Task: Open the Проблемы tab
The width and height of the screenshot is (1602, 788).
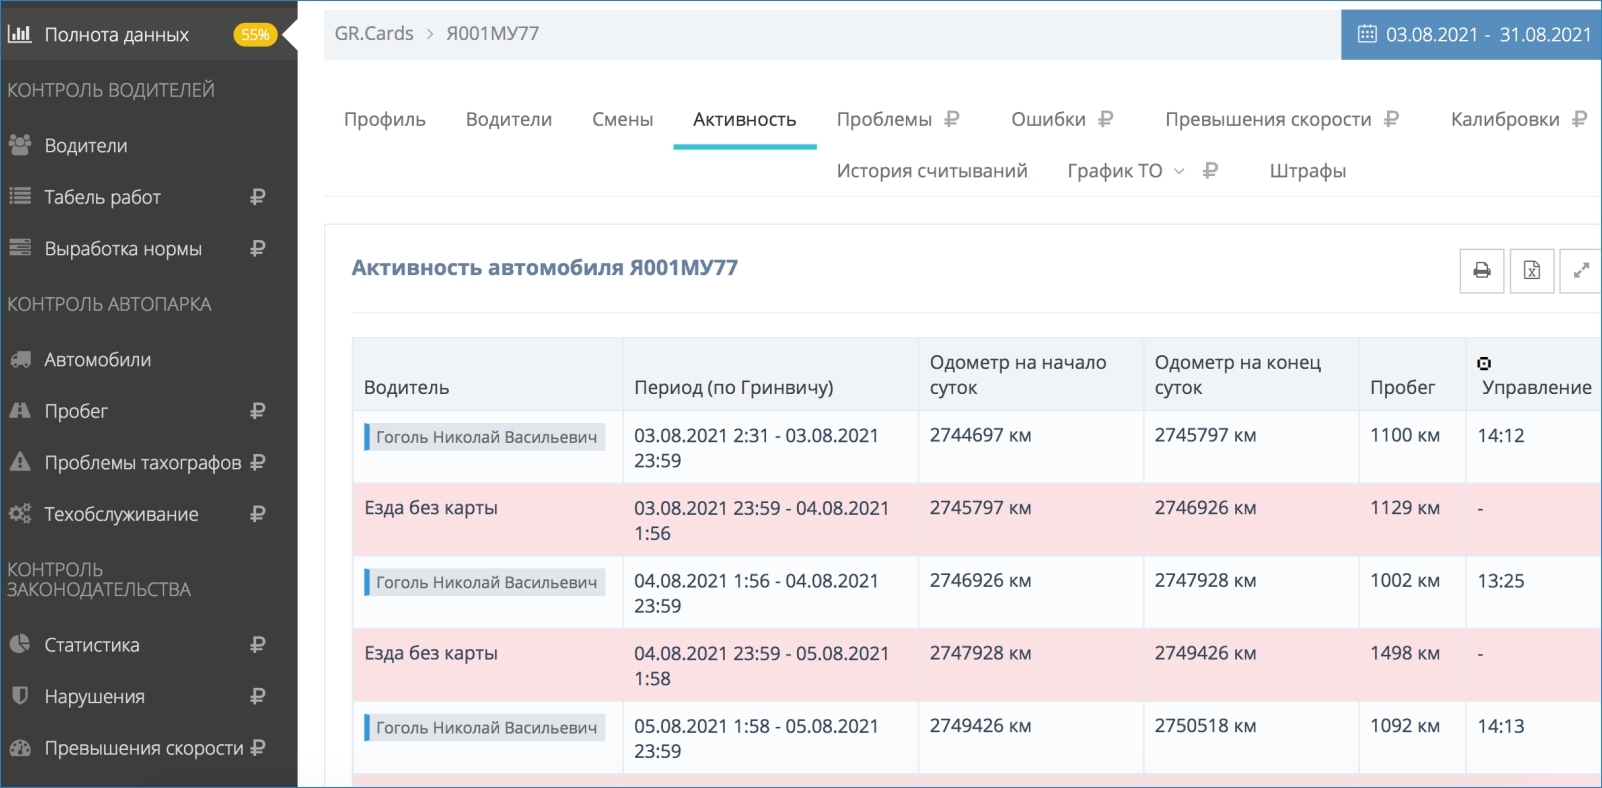Action: pyautogui.click(x=884, y=119)
